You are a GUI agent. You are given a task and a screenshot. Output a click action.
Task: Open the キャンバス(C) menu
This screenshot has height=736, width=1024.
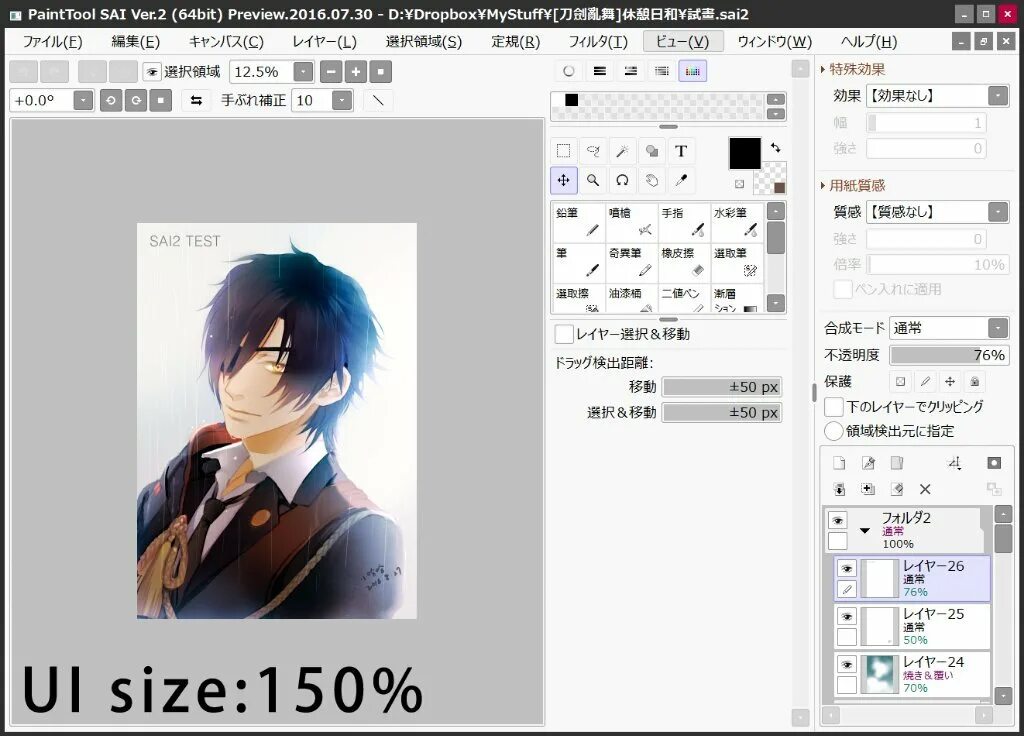pos(226,42)
